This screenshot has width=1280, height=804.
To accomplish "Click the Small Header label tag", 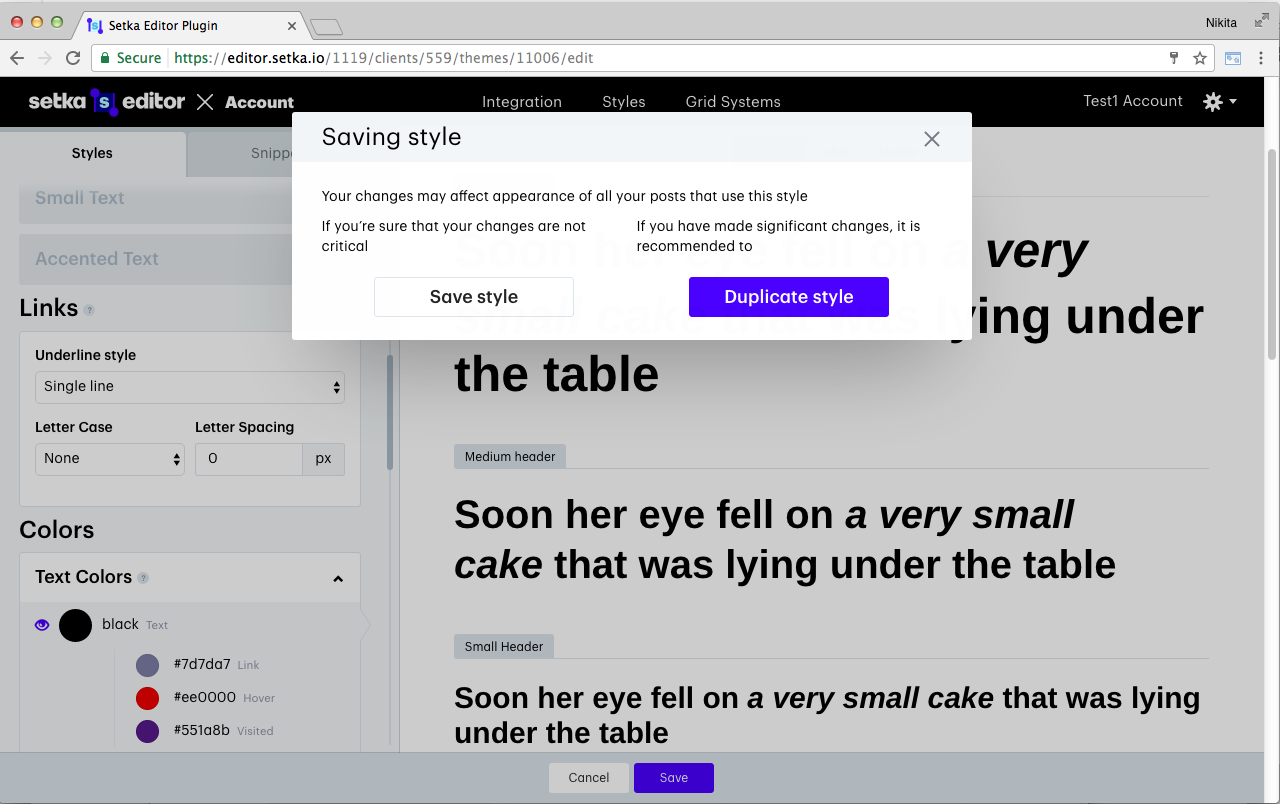I will (504, 647).
